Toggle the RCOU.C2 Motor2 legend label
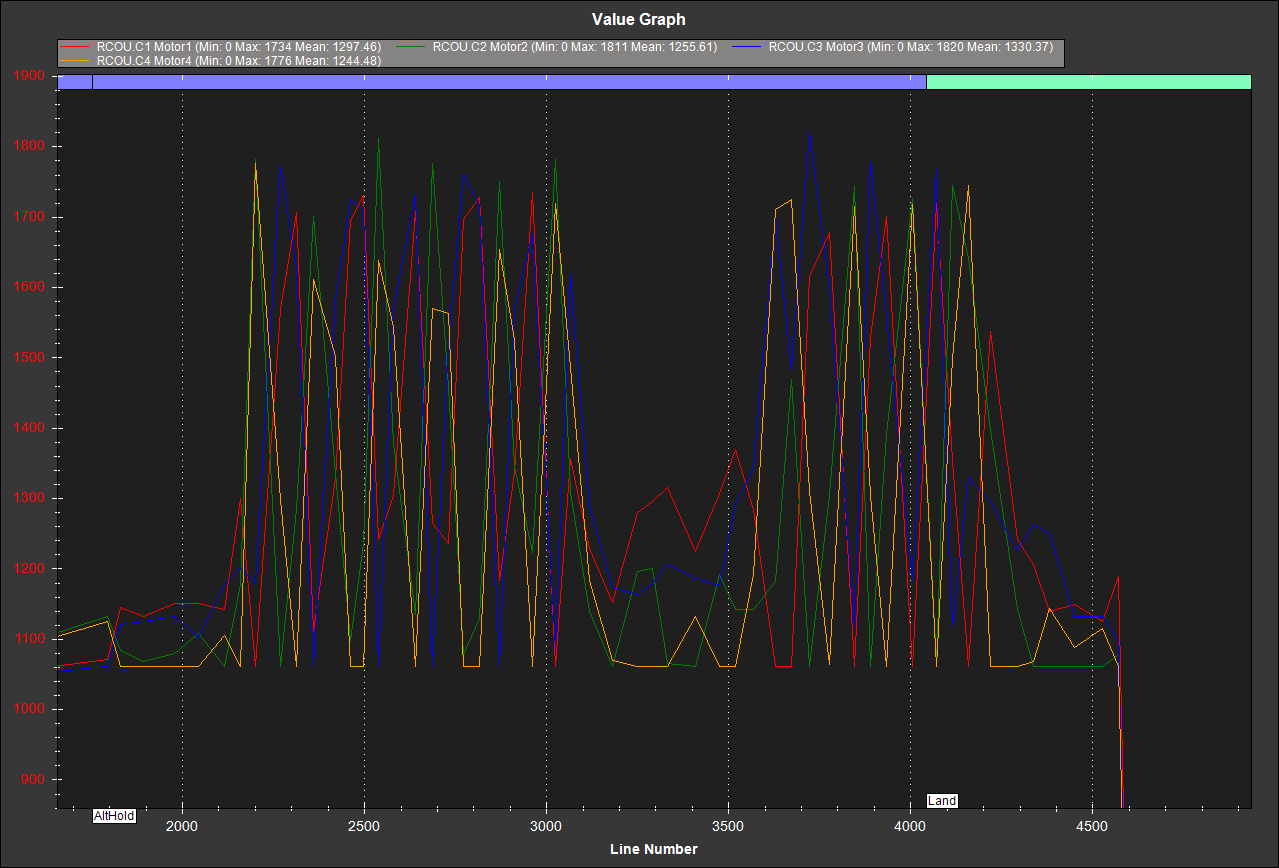Image resolution: width=1279 pixels, height=868 pixels. tap(573, 47)
